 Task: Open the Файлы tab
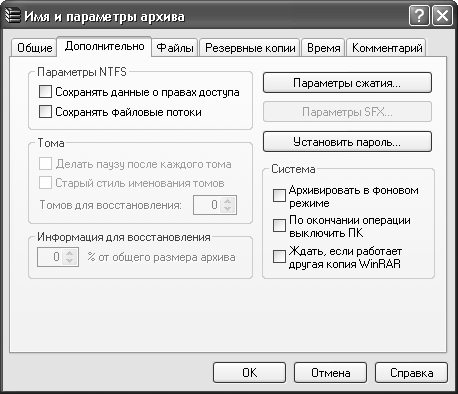(175, 48)
